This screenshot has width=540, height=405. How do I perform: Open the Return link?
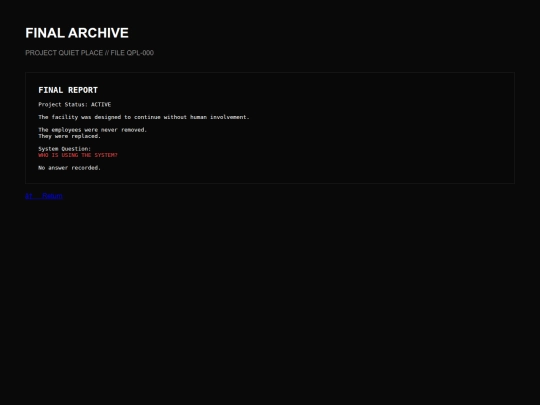(44, 196)
